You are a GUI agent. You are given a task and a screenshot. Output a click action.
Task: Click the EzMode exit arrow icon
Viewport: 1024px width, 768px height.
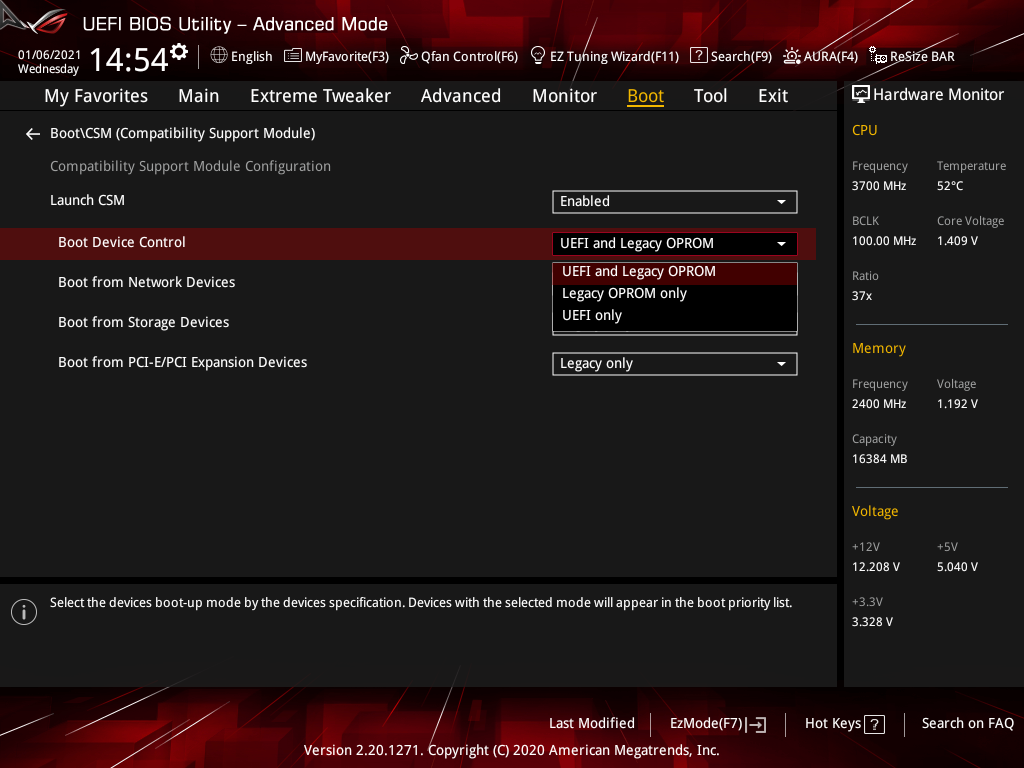point(756,724)
